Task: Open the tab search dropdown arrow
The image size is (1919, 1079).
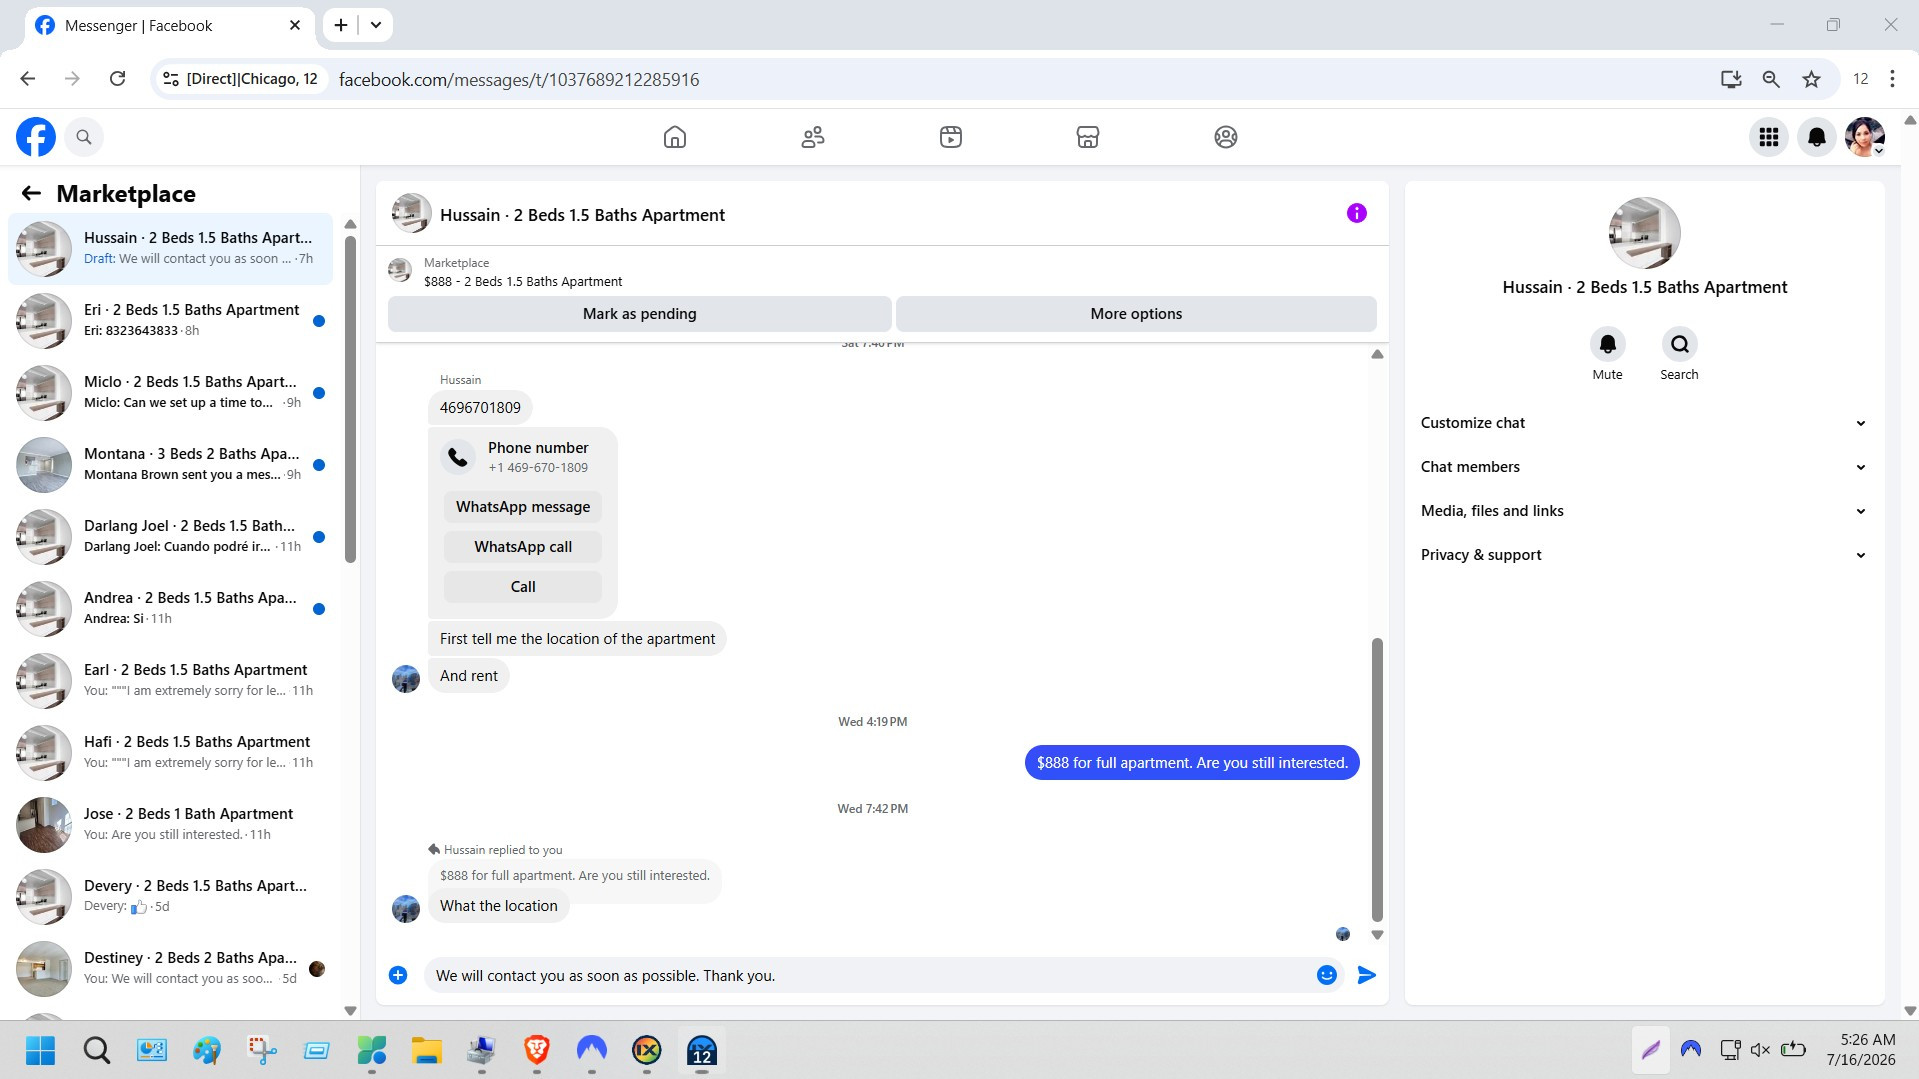Action: pos(376,25)
